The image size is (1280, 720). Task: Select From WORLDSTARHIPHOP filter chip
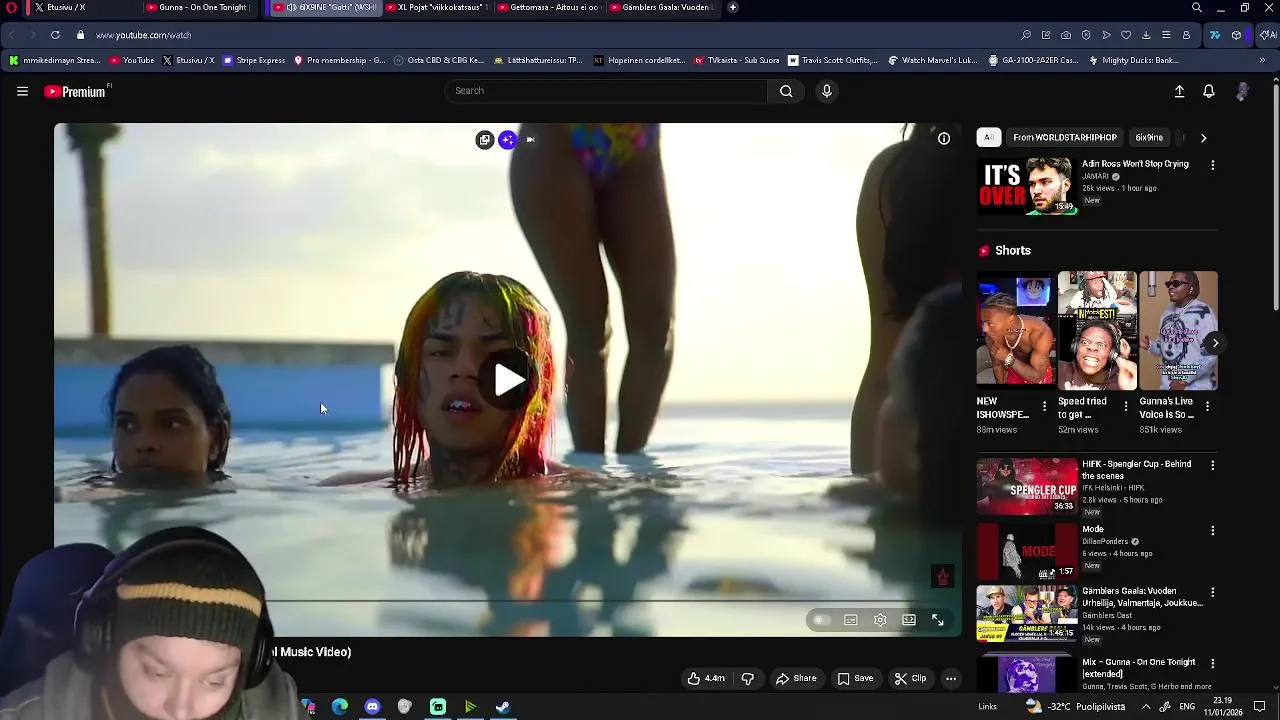click(1064, 137)
